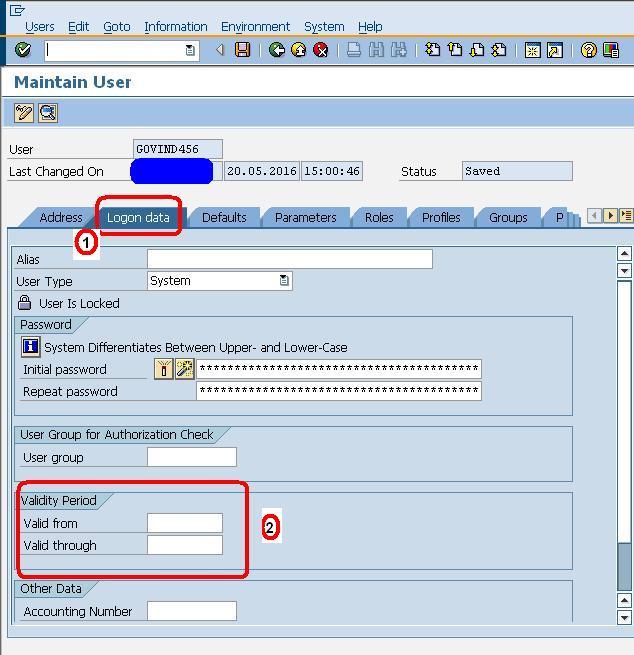Open the command field history dropdown
Screen dimensions: 634x655
pyautogui.click(x=190, y=51)
